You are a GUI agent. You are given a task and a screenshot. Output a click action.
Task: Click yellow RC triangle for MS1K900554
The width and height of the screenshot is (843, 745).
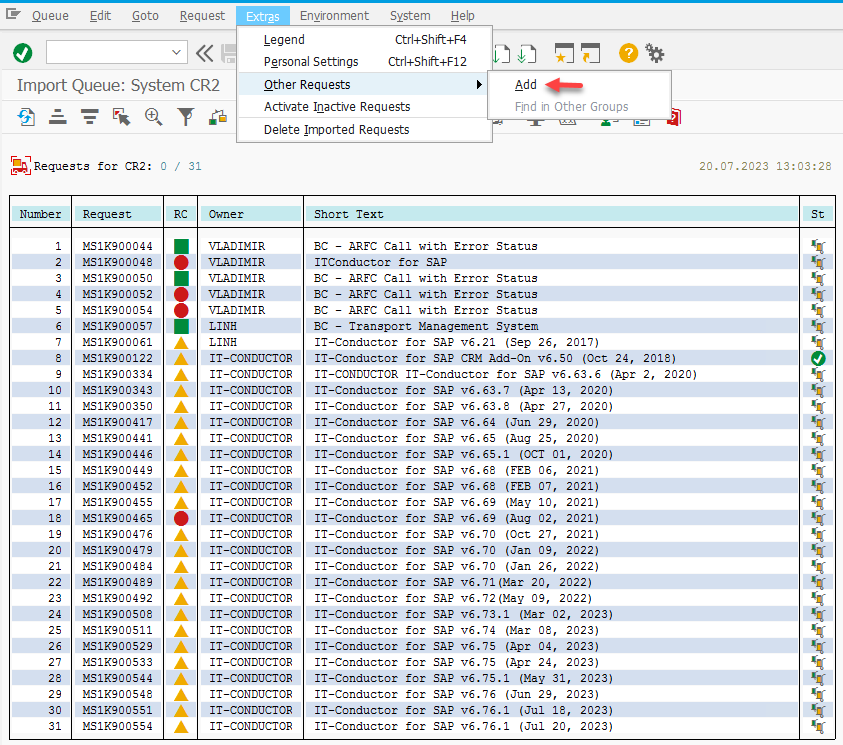click(x=181, y=727)
